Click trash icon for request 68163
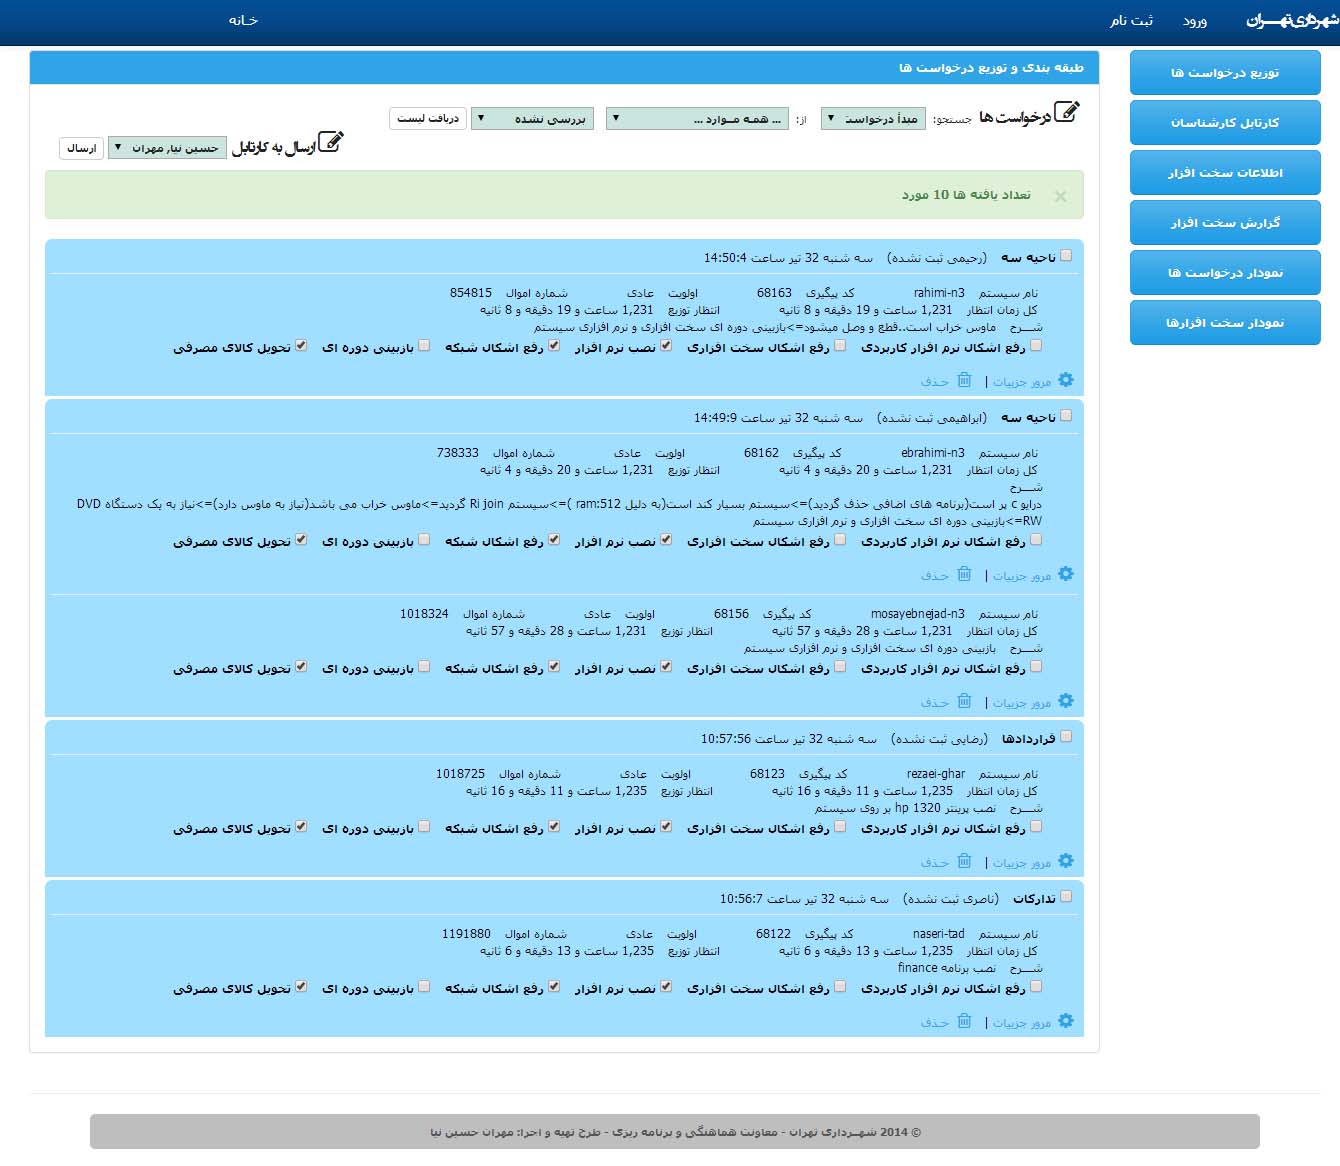Image resolution: width=1340 pixels, height=1166 pixels. [x=964, y=380]
